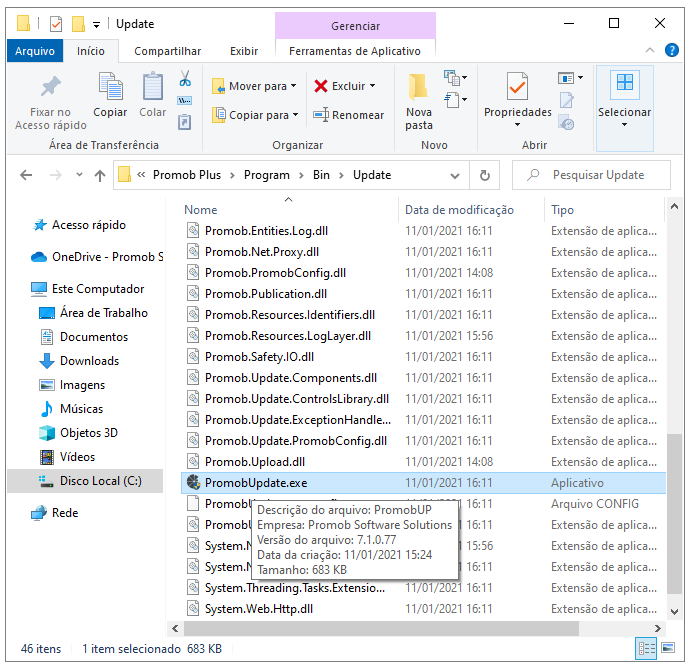Select the PromobUpdate.exe file
This screenshot has height=670, width=693.
[423, 483]
